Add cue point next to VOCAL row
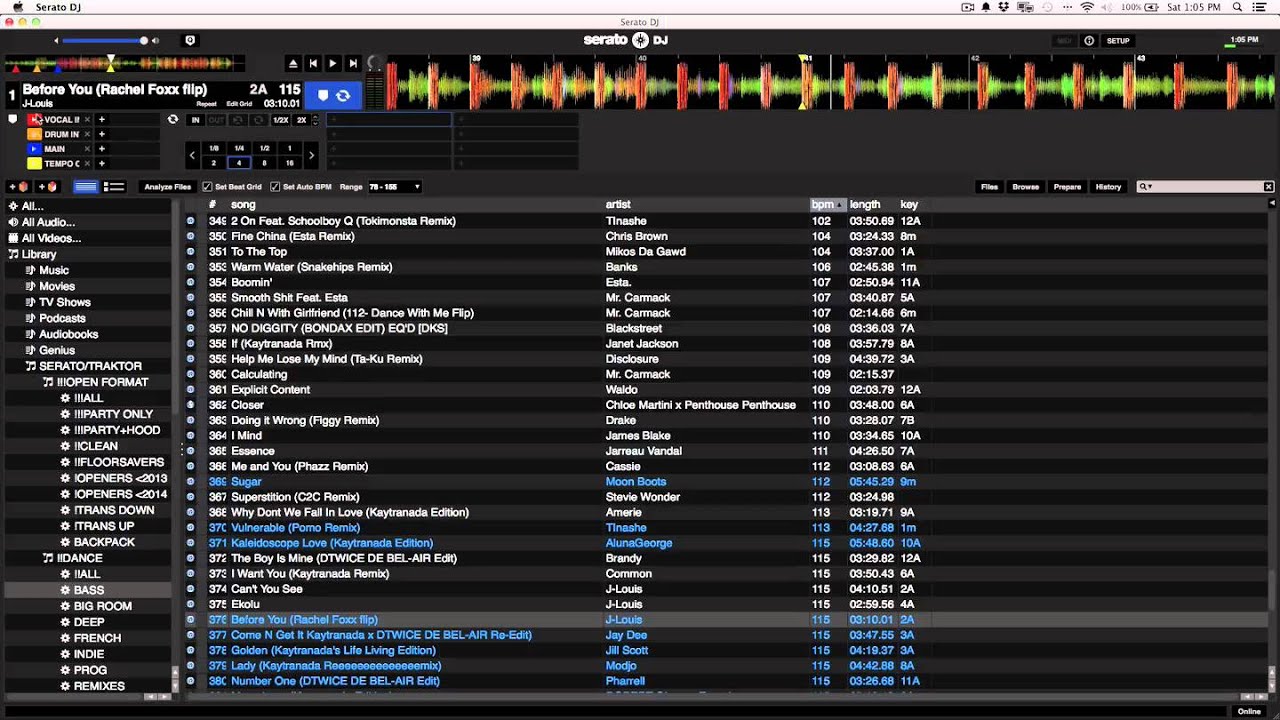Screen dimensions: 1280x720 (x=101, y=119)
